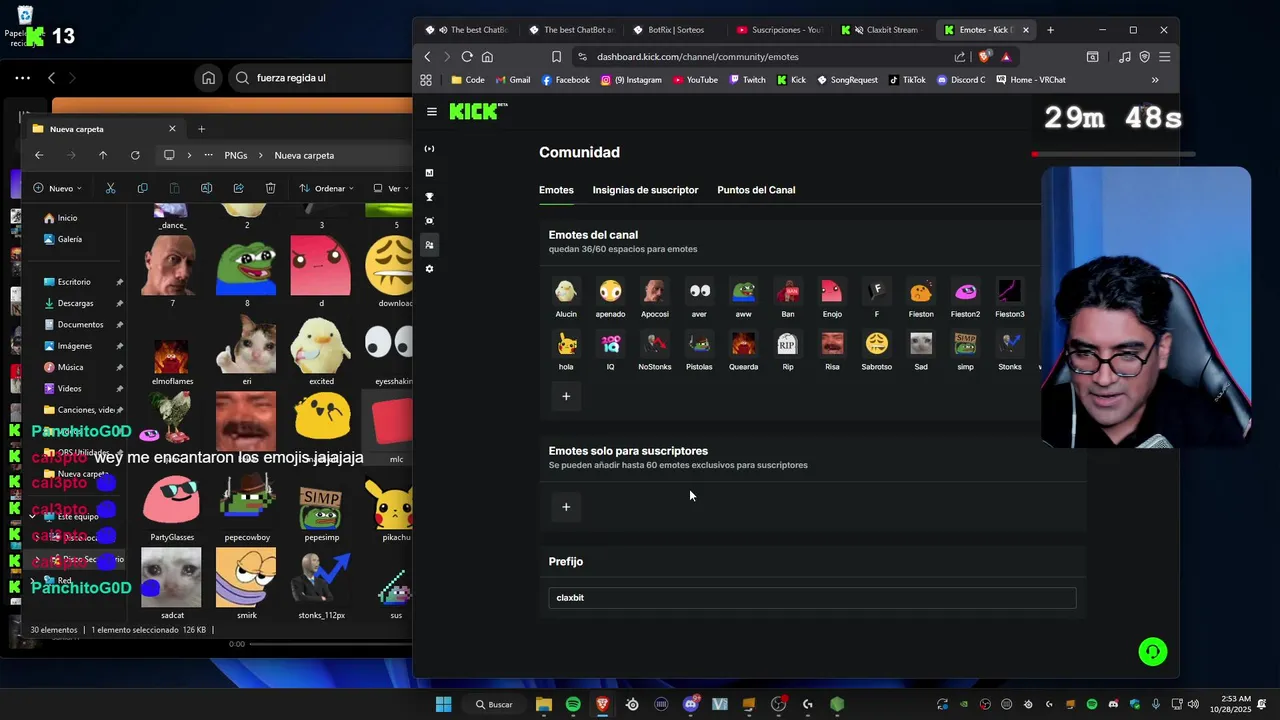Open the browser main menu
1280x720 pixels.
point(1164,57)
